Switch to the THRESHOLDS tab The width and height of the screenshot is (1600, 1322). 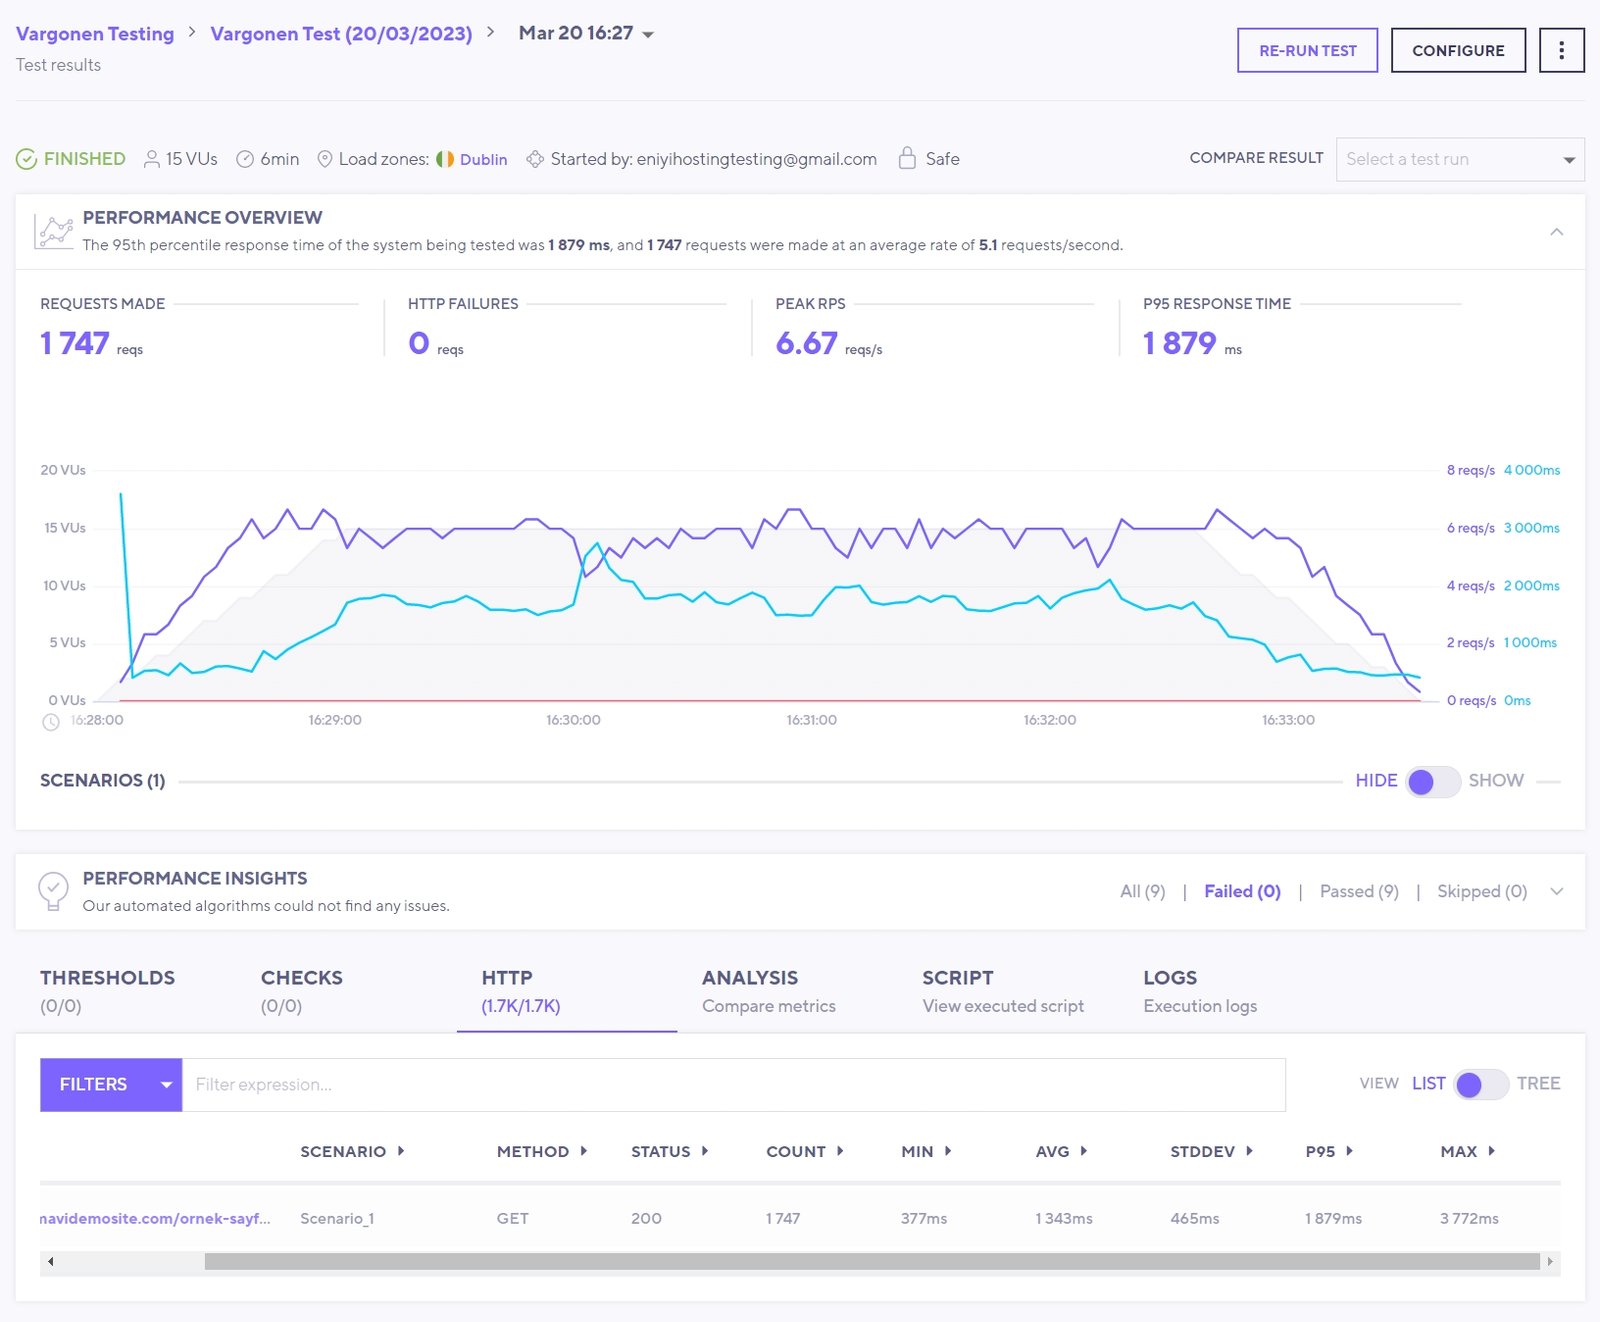107,991
